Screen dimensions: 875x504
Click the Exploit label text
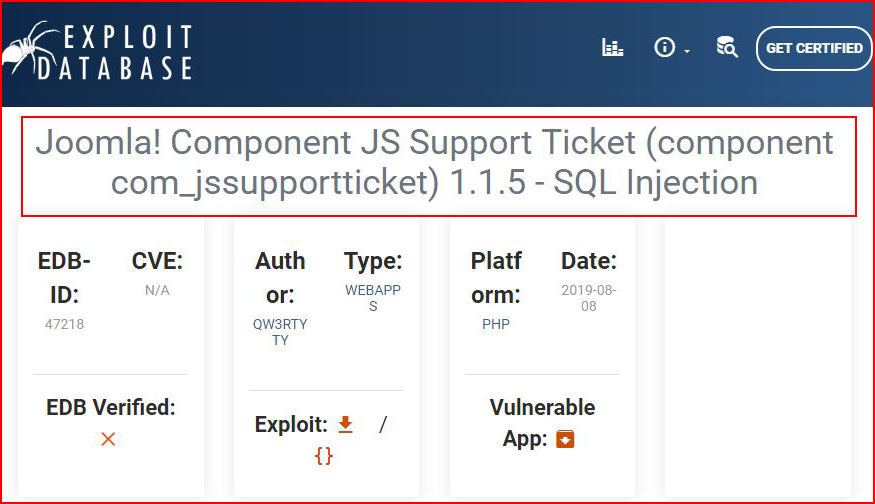pos(291,425)
